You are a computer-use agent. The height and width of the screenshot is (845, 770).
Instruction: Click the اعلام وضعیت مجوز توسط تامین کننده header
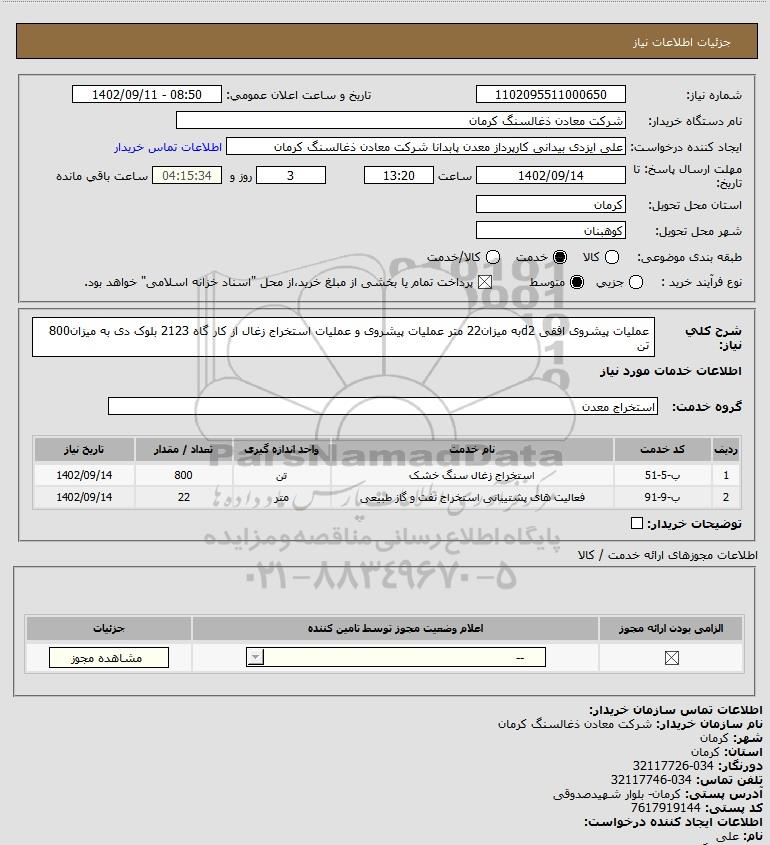click(x=396, y=628)
